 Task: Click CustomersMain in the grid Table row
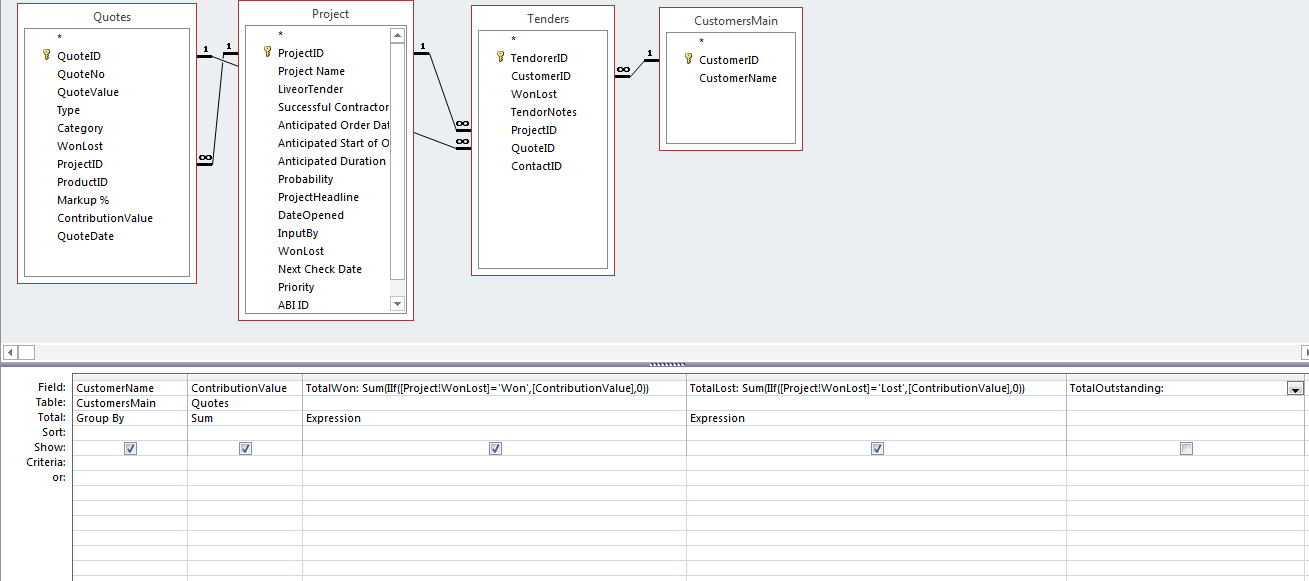130,403
